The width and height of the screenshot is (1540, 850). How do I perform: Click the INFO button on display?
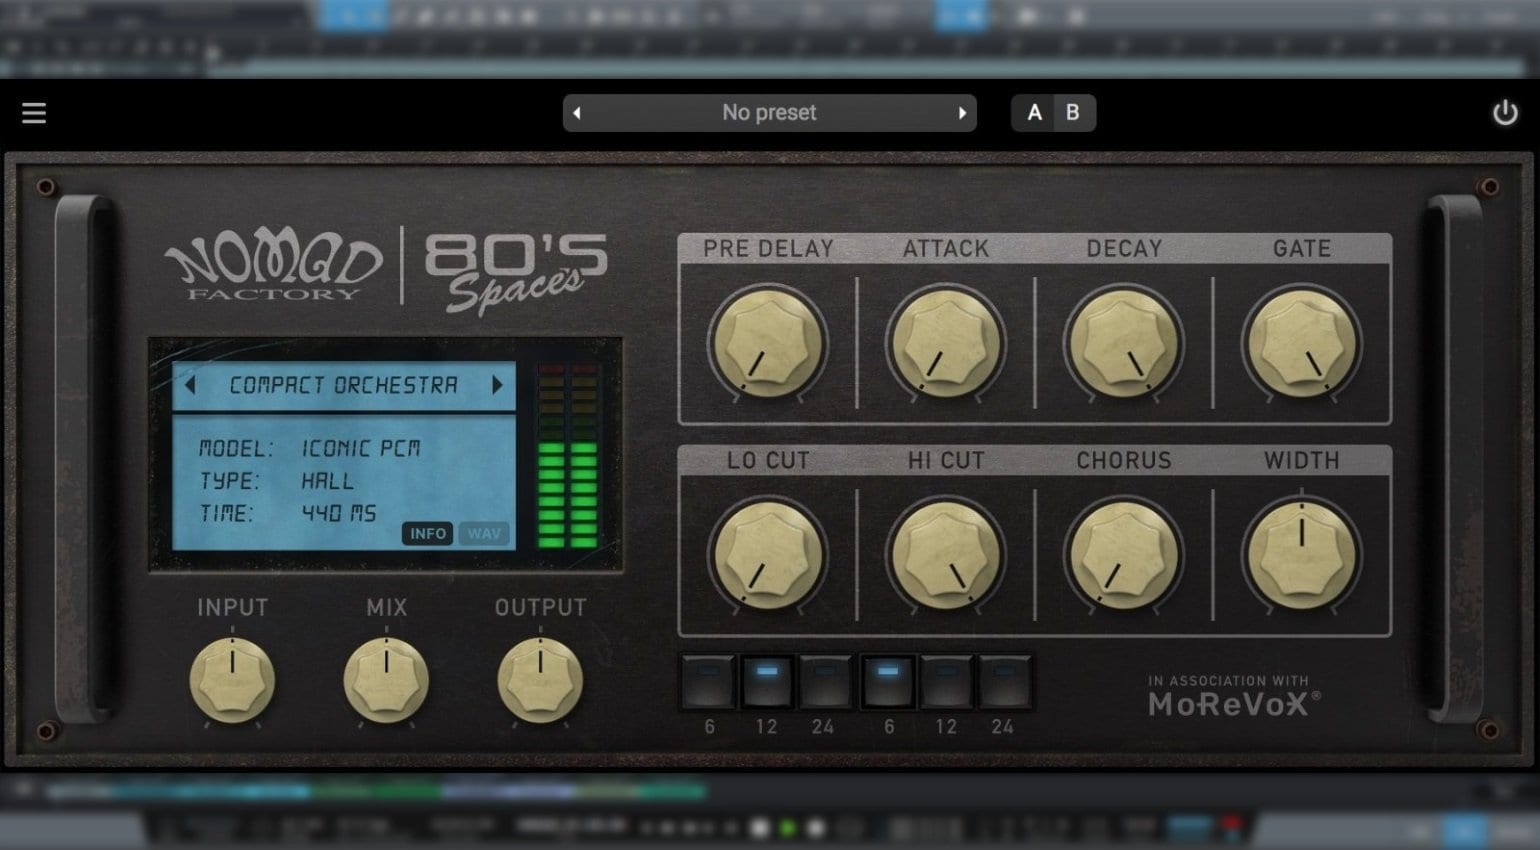coord(427,533)
